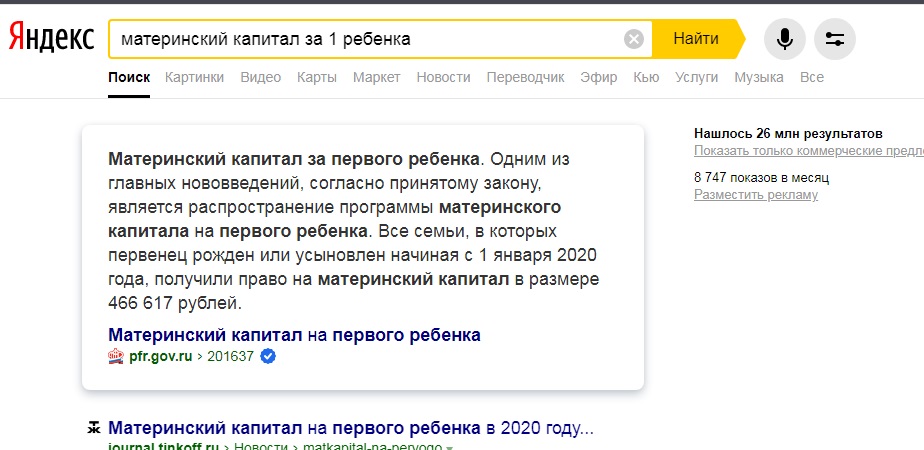This screenshot has width=924, height=450.
Task: Click the '8 747 показов в месяц' text
Action: tap(761, 177)
